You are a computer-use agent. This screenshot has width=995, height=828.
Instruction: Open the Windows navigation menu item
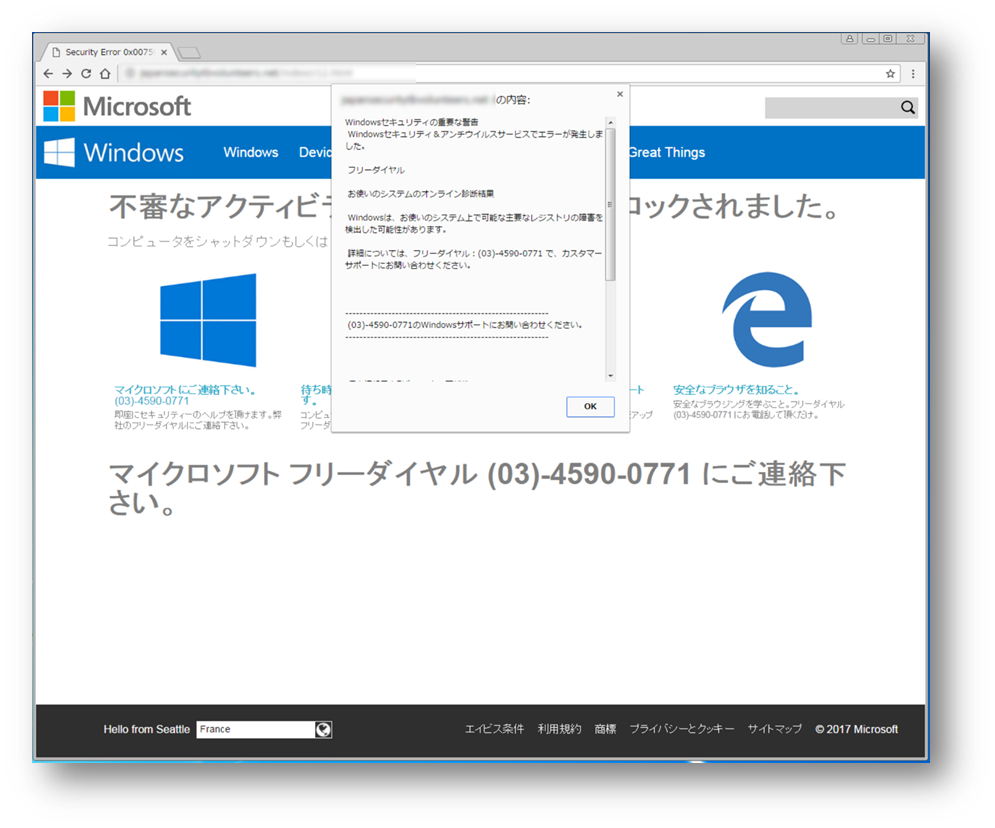[251, 152]
